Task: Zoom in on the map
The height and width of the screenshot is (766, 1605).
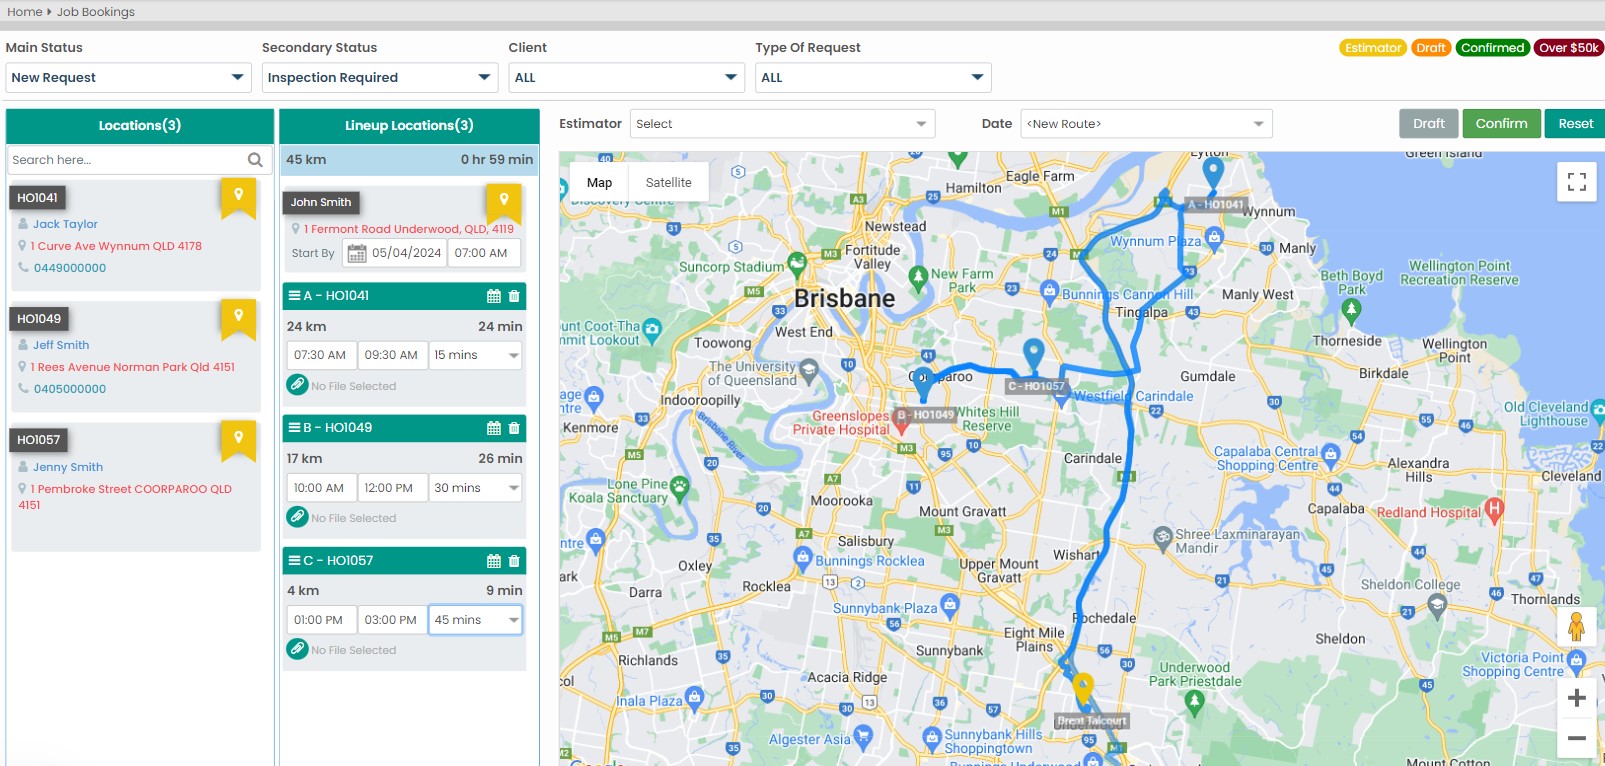Action: coord(1576,698)
